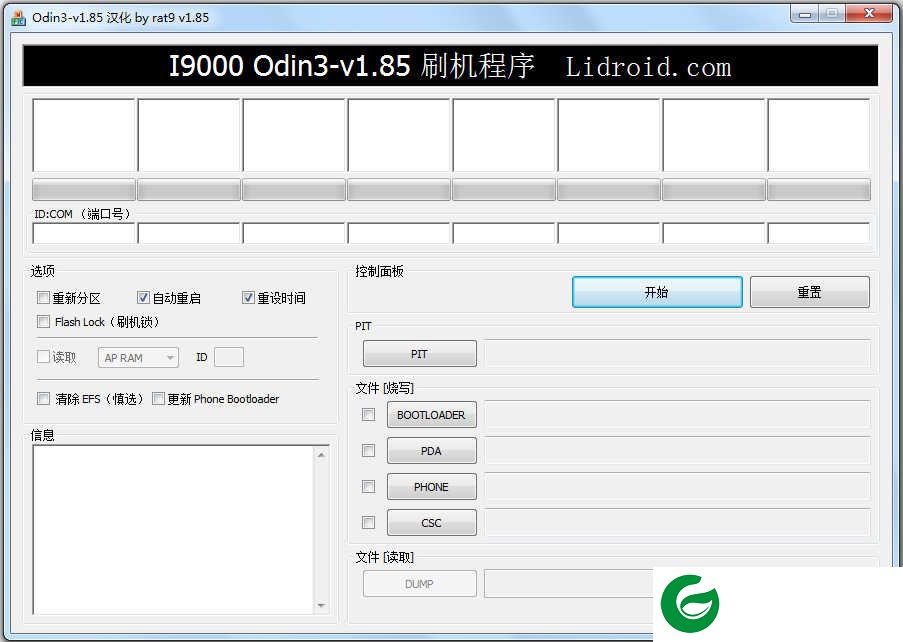Tick the checkbox beside PDA
The image size is (903, 642).
(x=369, y=450)
